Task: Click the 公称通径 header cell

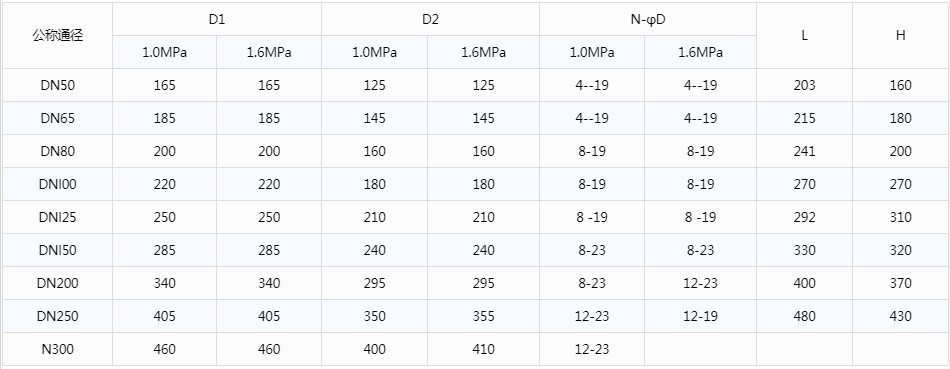Action: pos(58,36)
